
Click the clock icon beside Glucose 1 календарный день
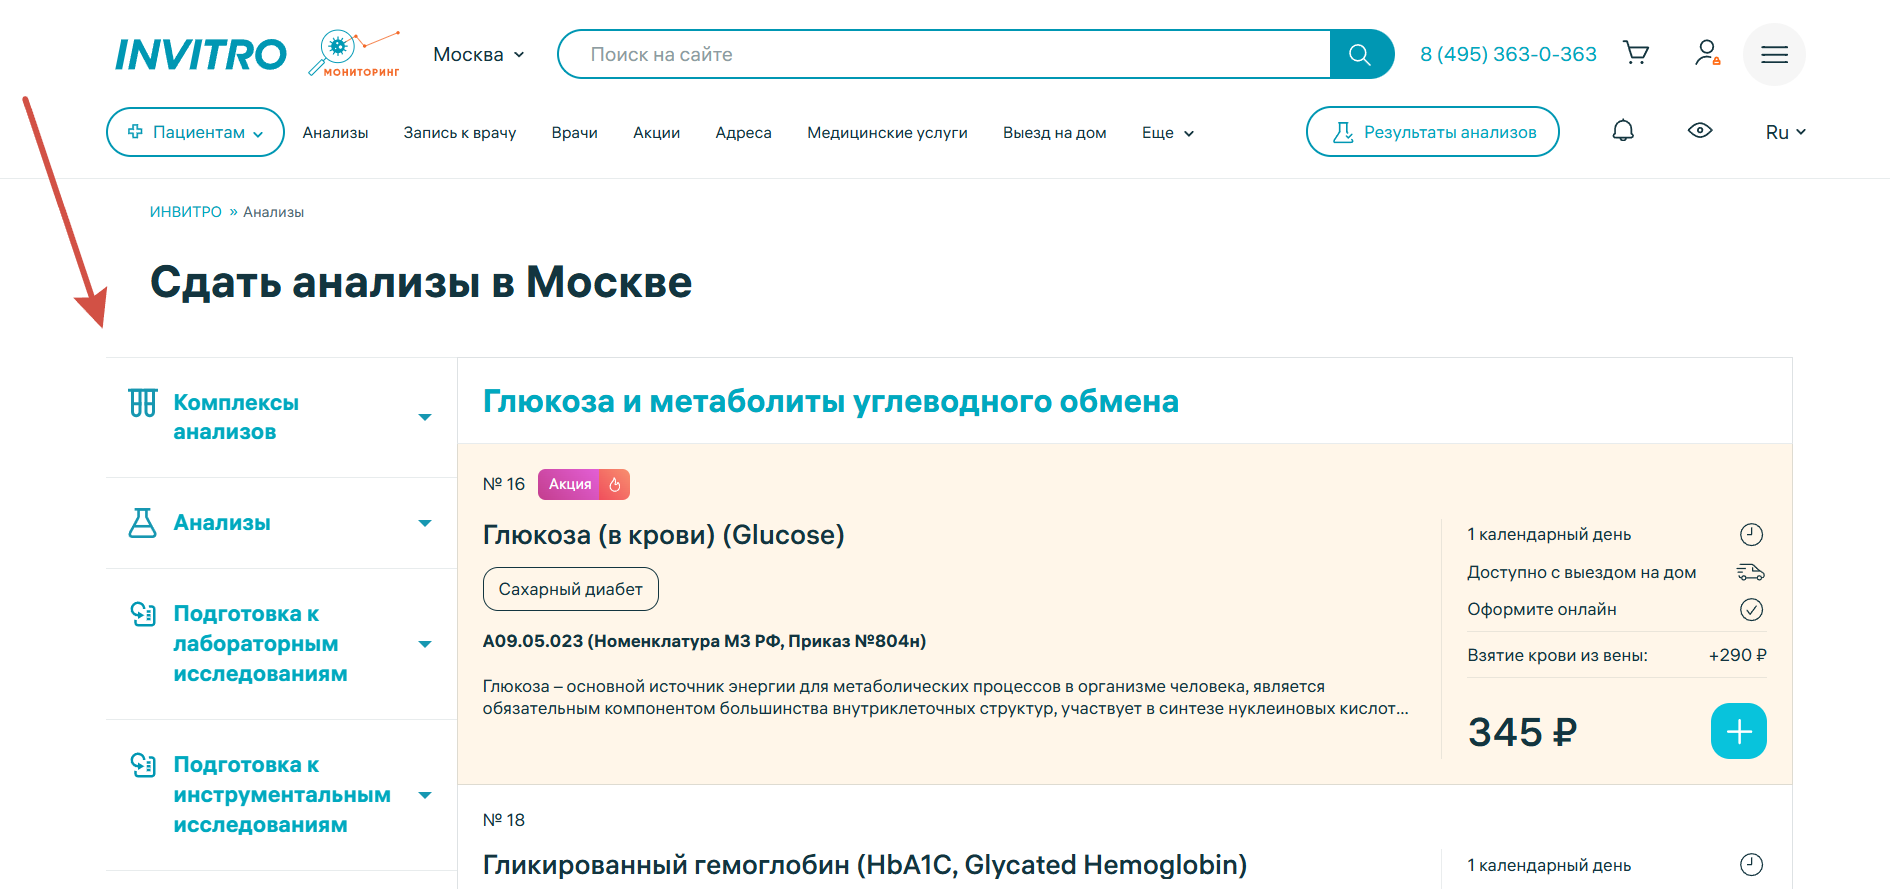tap(1751, 534)
